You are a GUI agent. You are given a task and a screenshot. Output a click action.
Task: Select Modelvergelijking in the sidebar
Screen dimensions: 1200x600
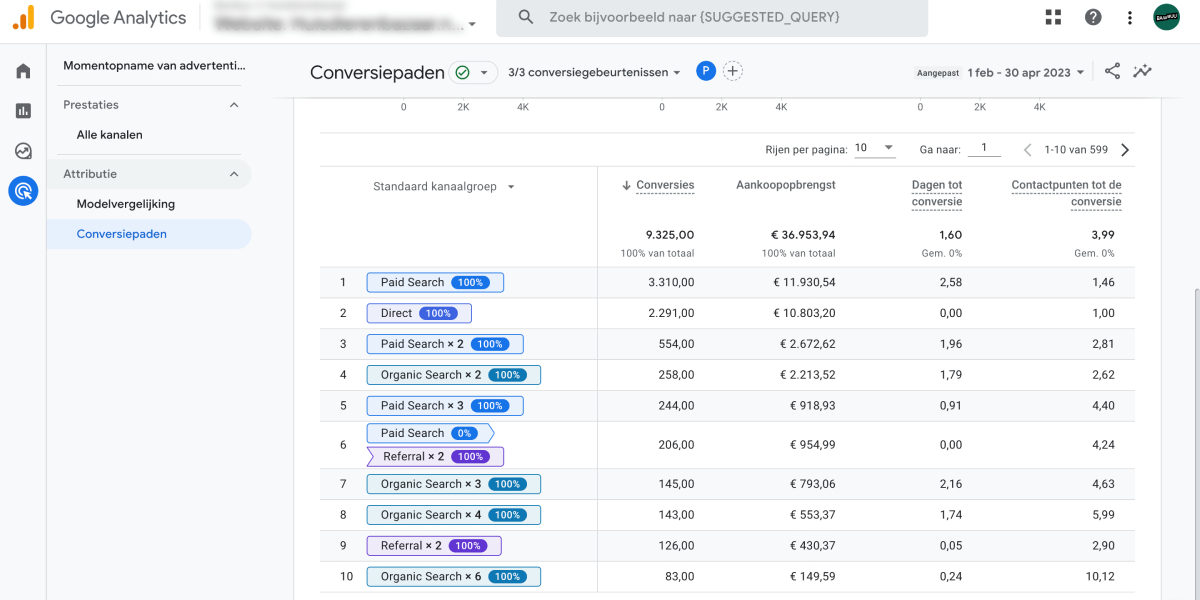[126, 204]
